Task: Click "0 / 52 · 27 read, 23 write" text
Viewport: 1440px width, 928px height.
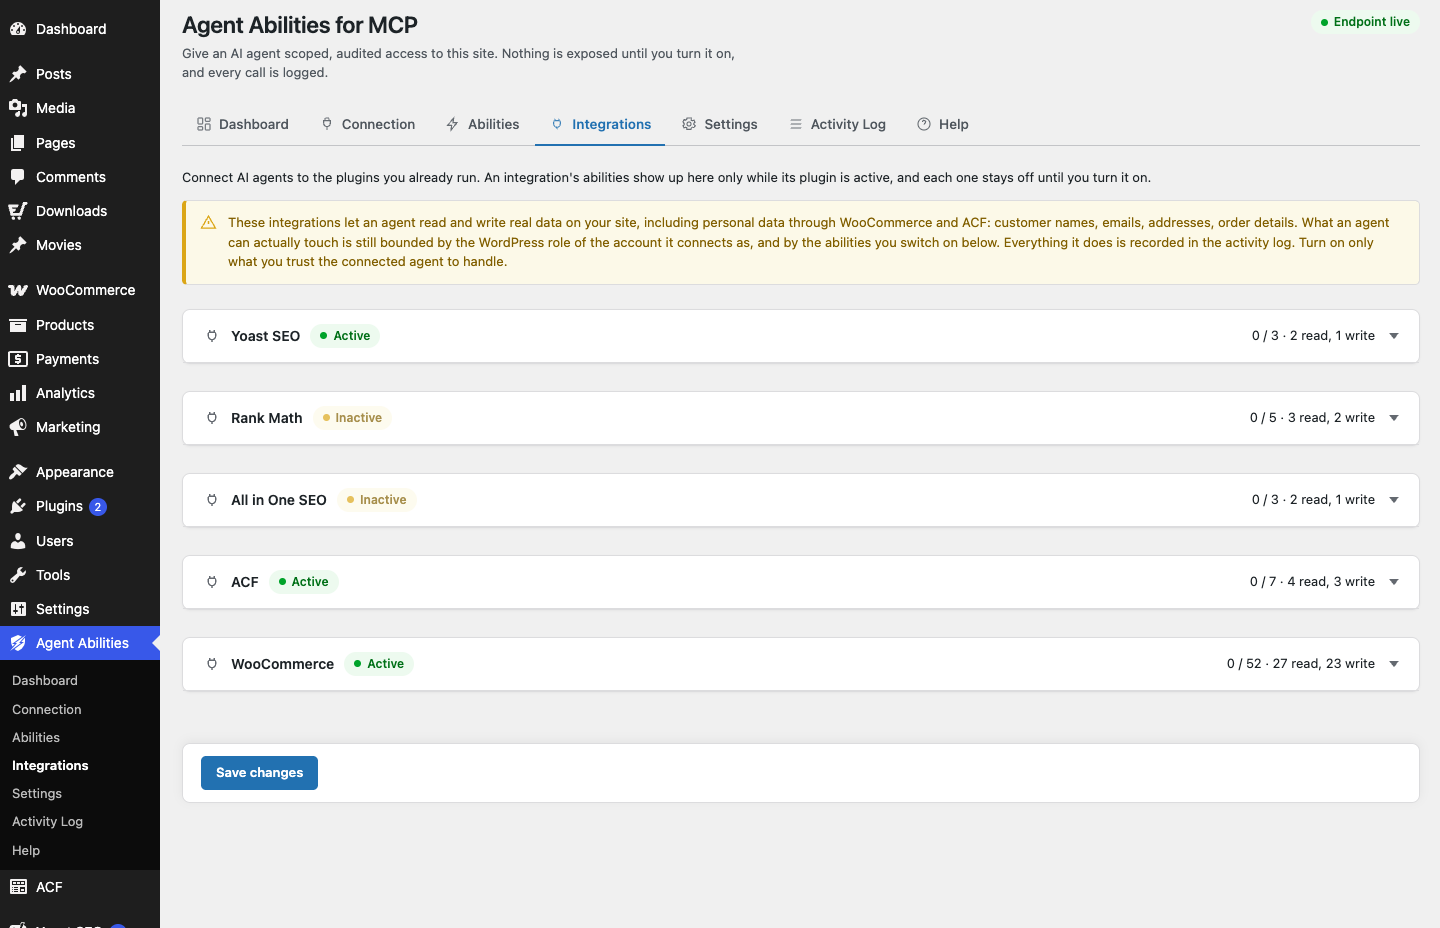Action: point(1301,664)
